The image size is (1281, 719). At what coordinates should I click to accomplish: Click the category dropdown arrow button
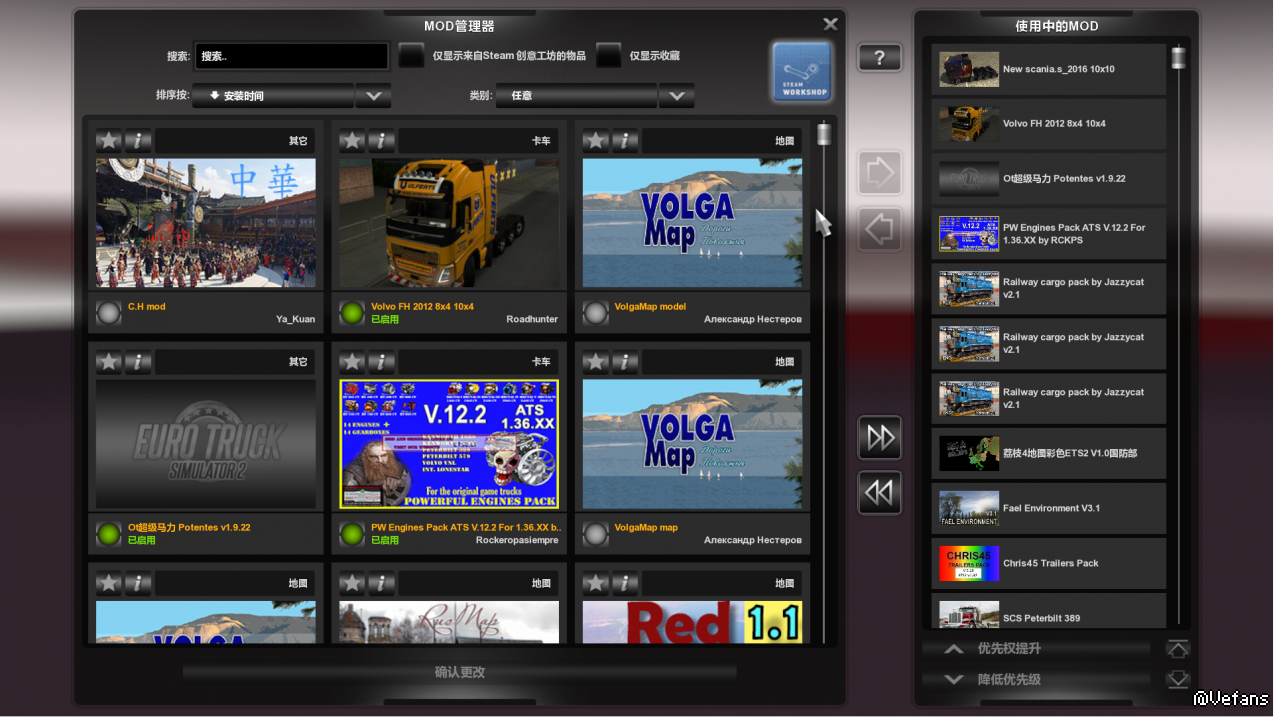tap(676, 96)
